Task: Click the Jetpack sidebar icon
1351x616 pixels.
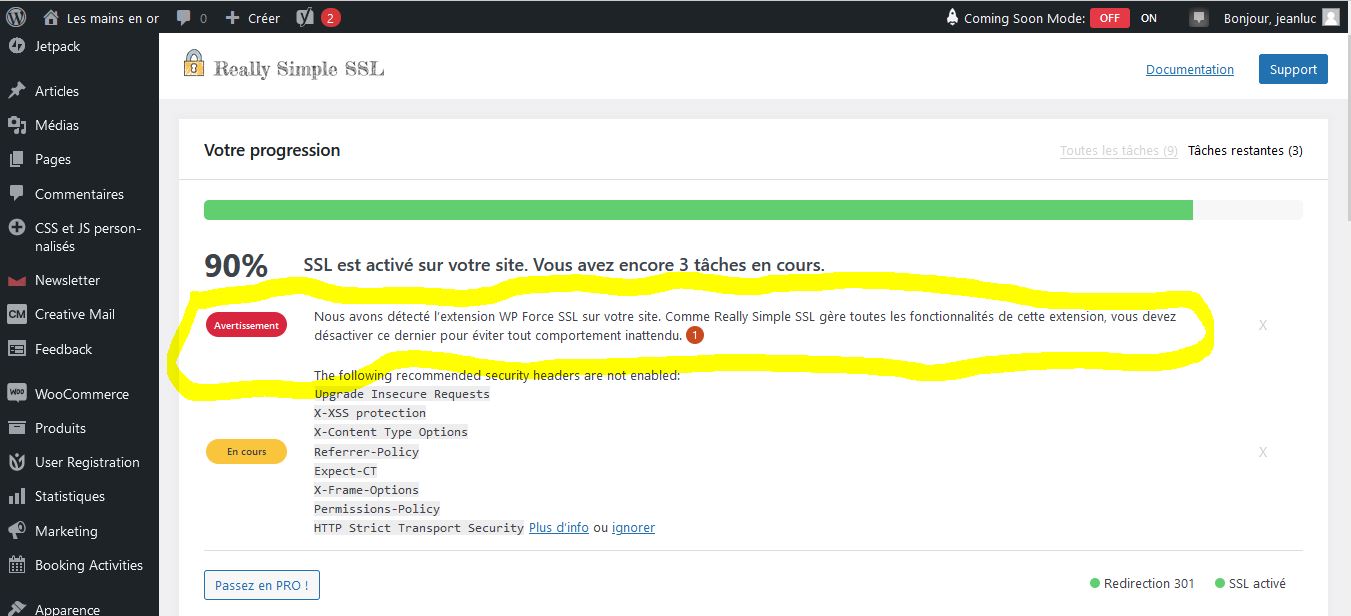Action: tap(16, 46)
